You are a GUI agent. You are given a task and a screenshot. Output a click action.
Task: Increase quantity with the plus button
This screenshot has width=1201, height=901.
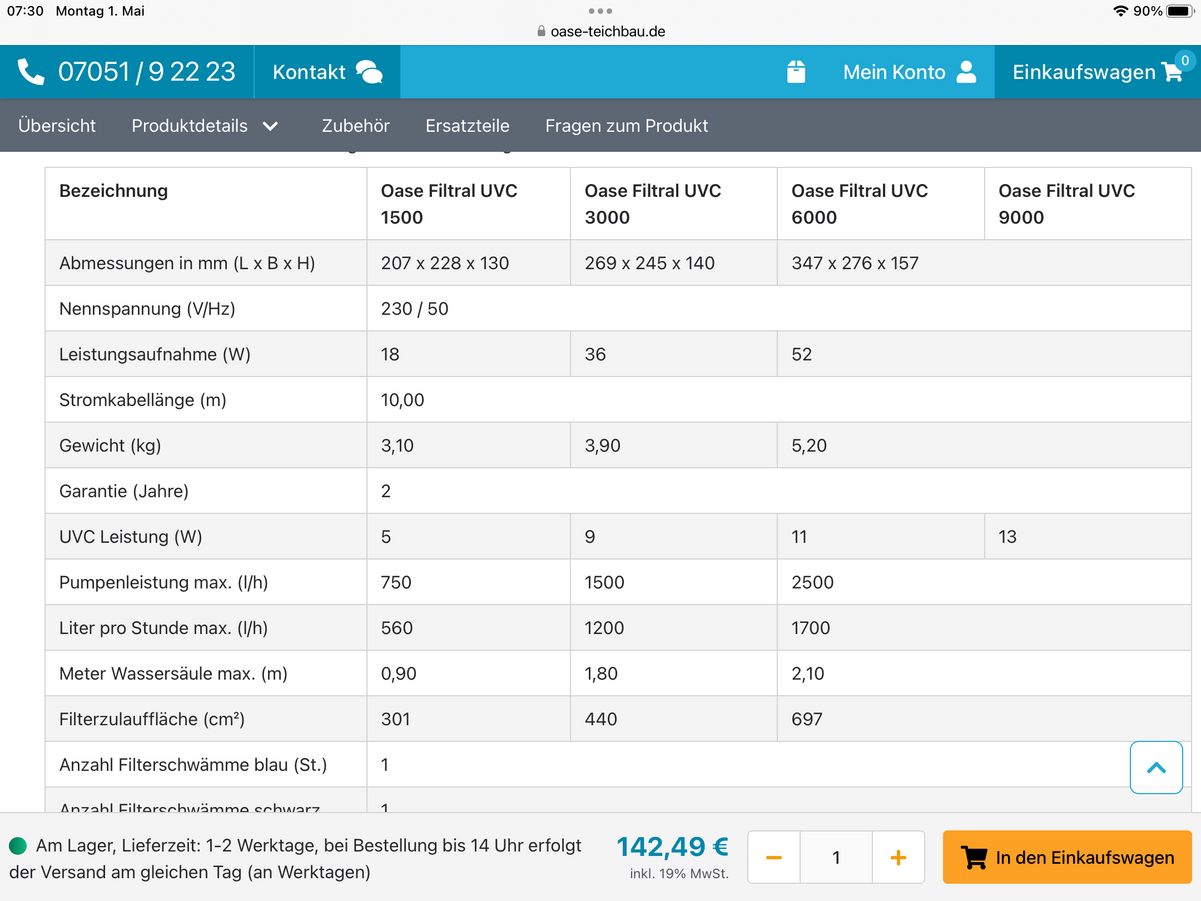[x=898, y=857]
